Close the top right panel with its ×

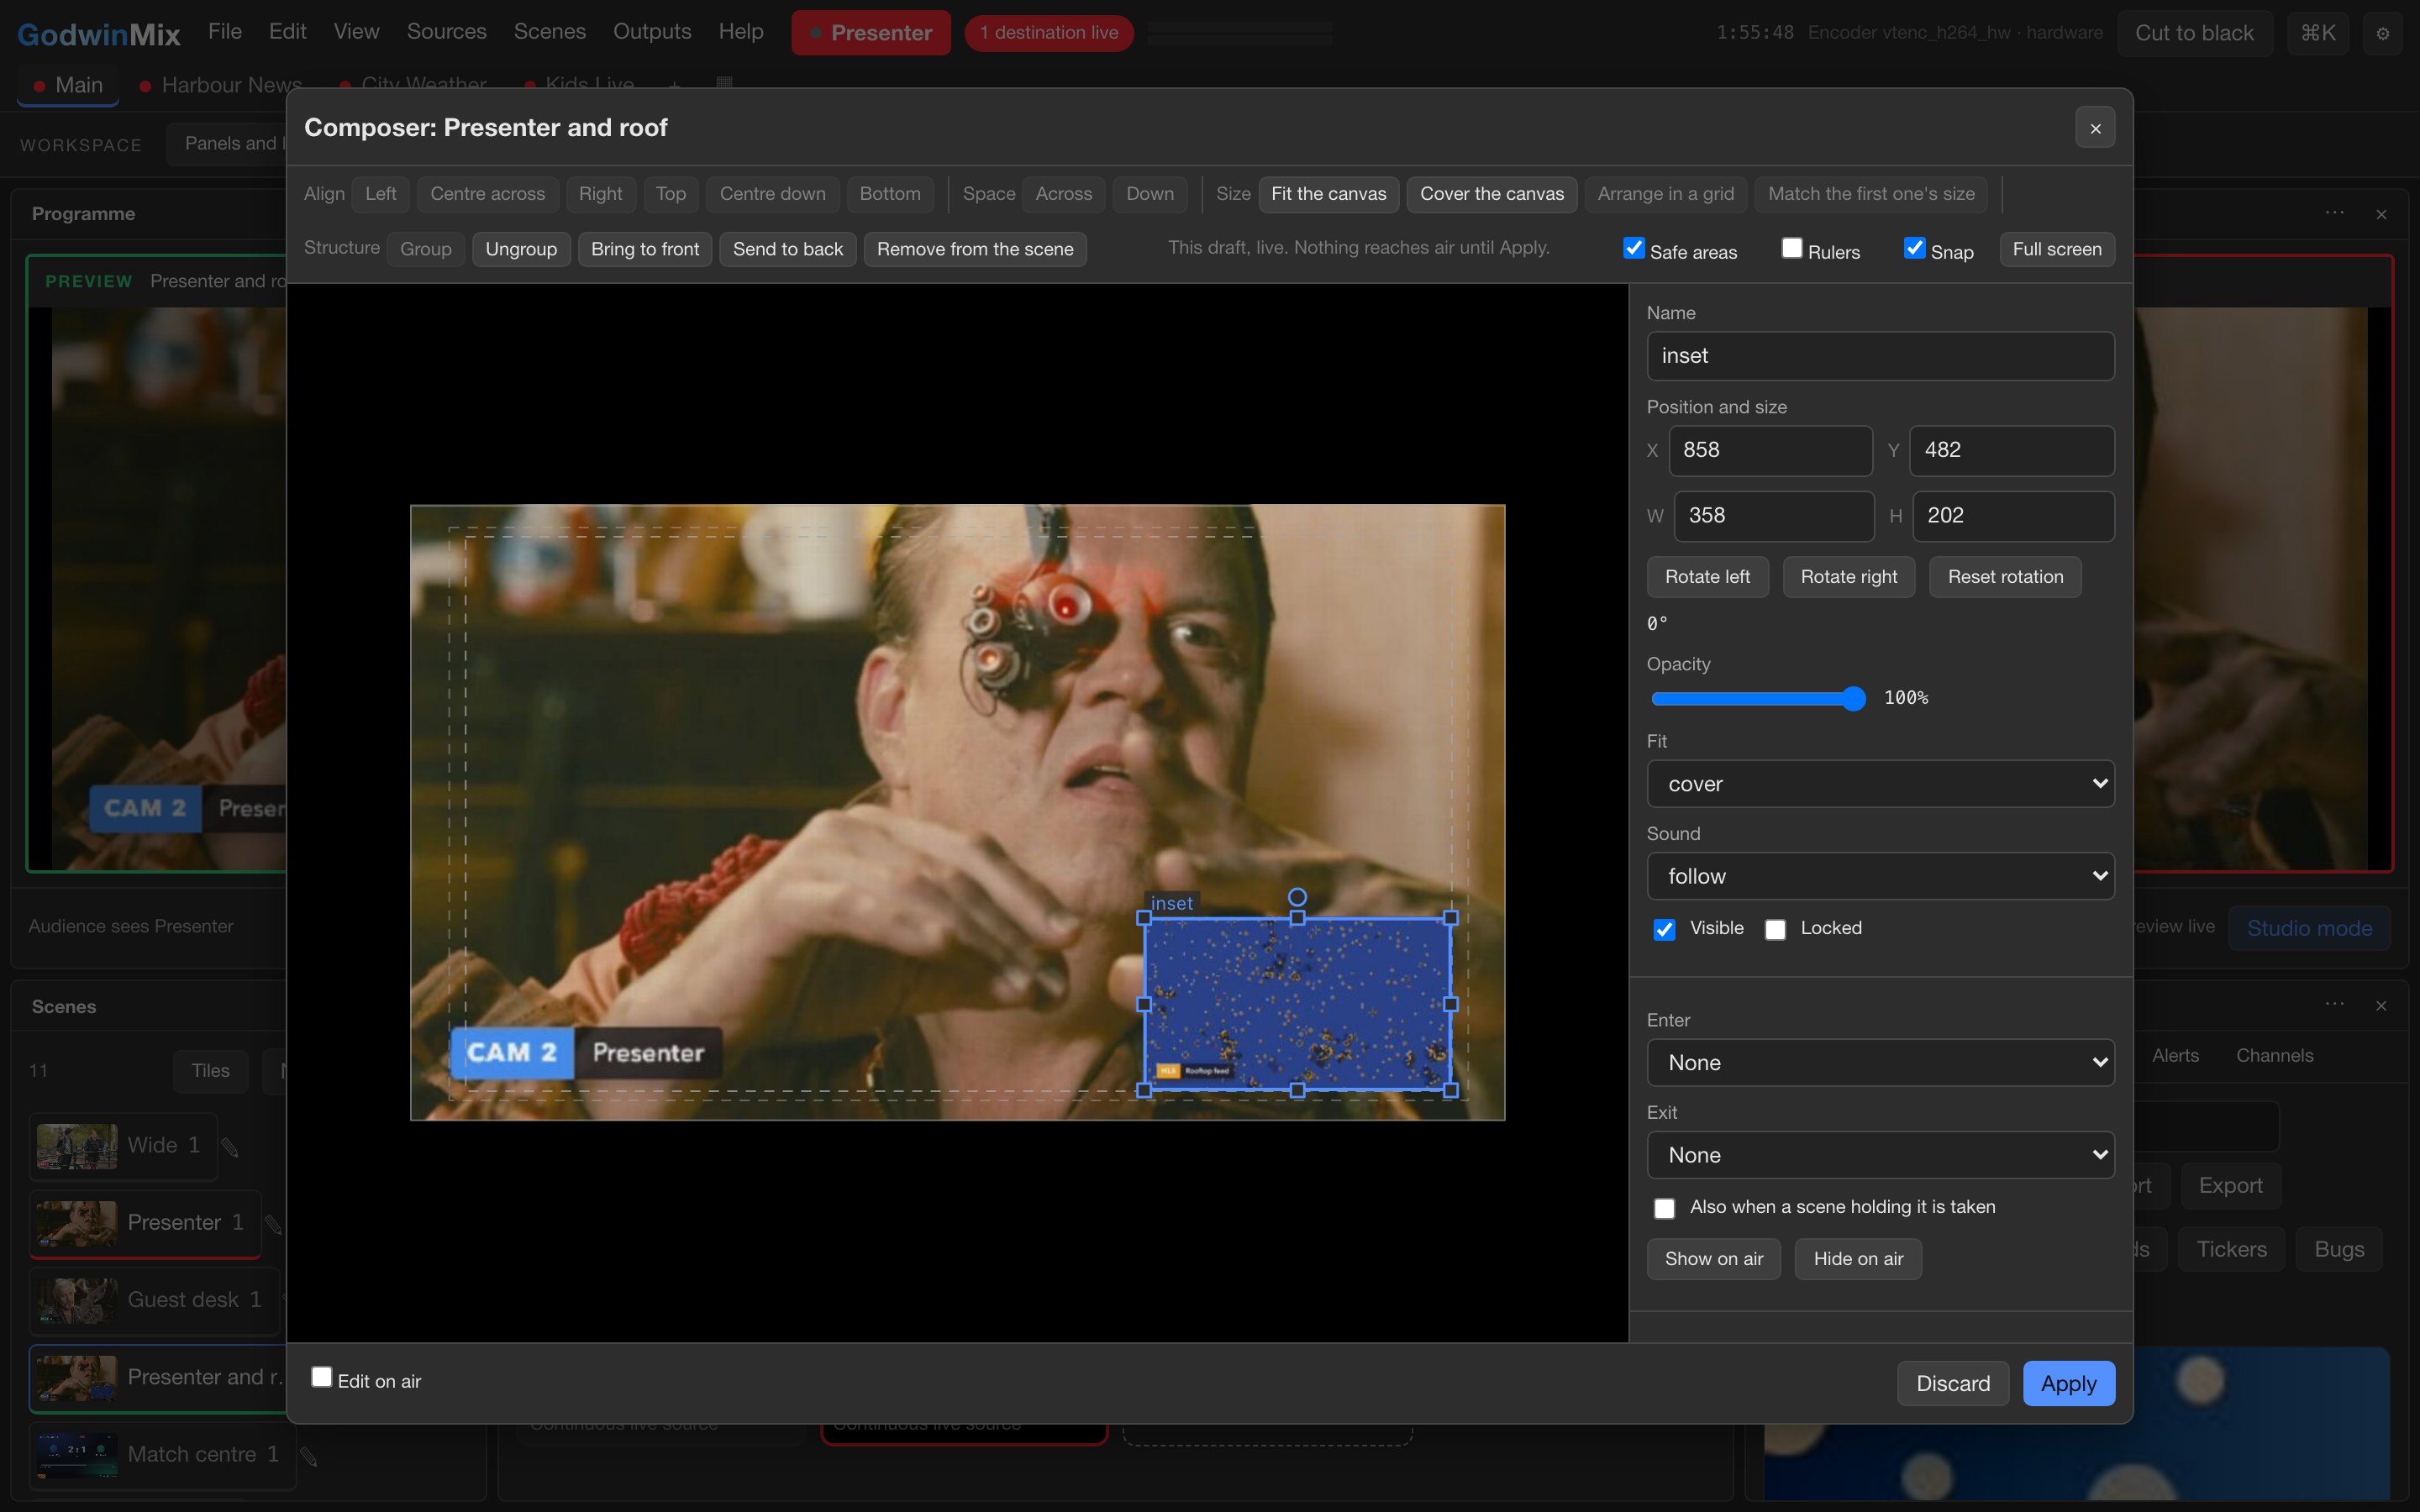point(2381,214)
